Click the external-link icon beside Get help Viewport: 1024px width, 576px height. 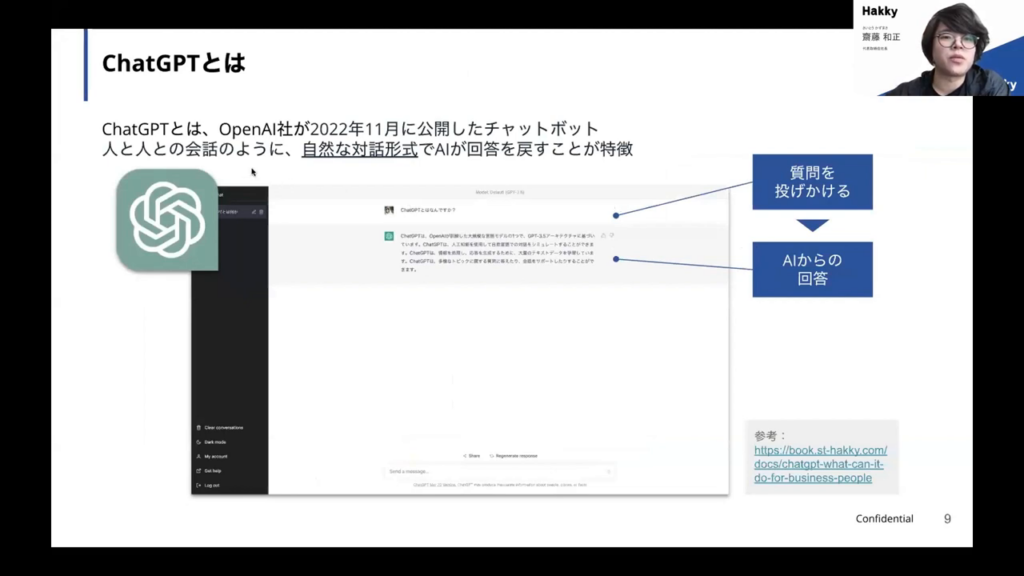[x=199, y=470]
